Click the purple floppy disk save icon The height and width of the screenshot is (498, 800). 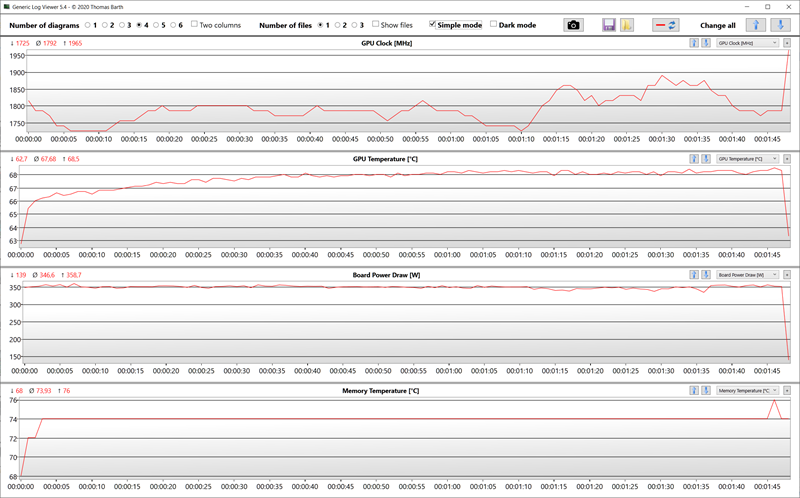(609, 25)
